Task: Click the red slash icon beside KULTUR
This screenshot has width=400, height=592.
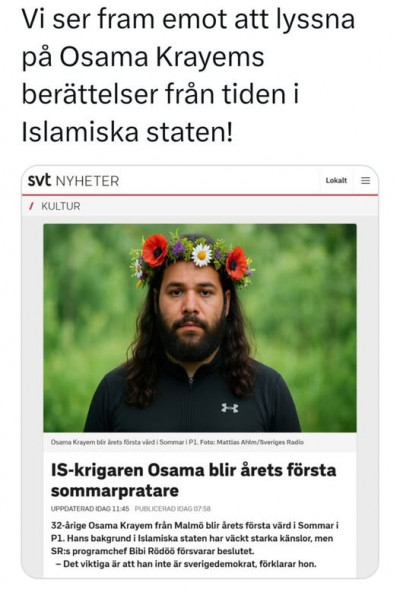Action: 32,206
